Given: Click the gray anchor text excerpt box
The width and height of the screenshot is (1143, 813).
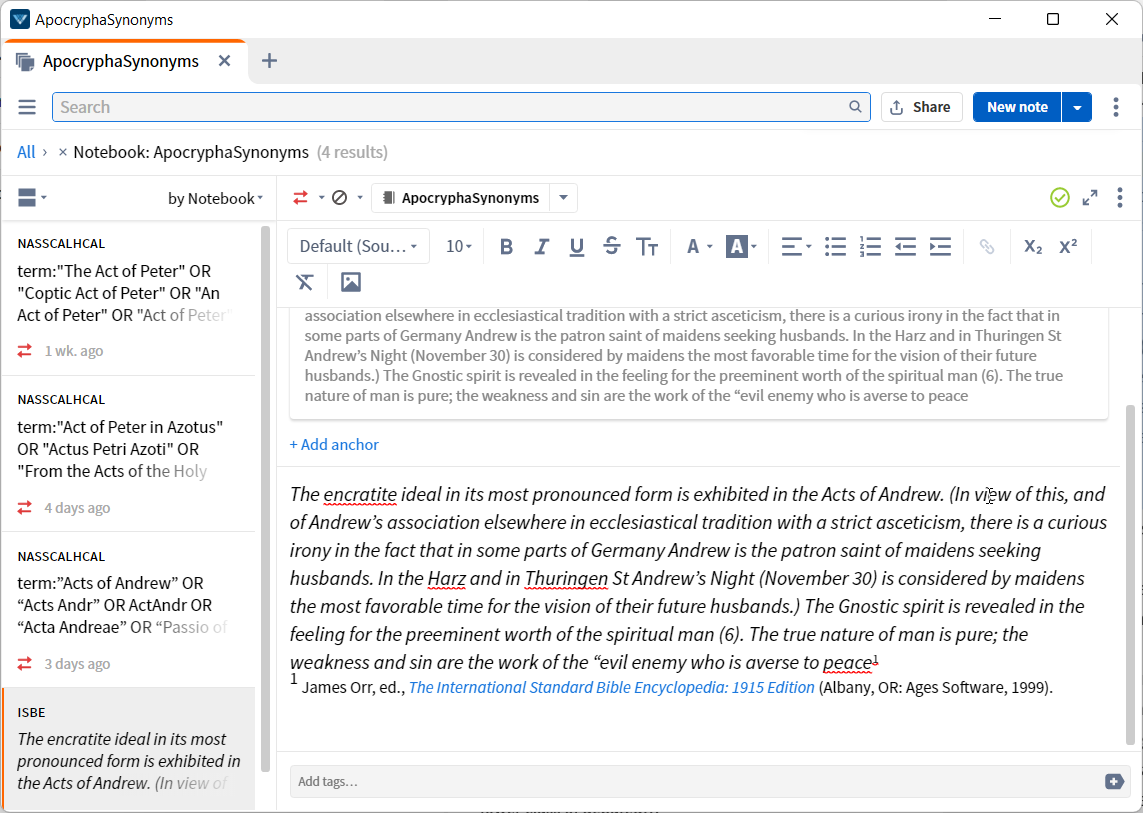Looking at the screenshot, I should 698,362.
